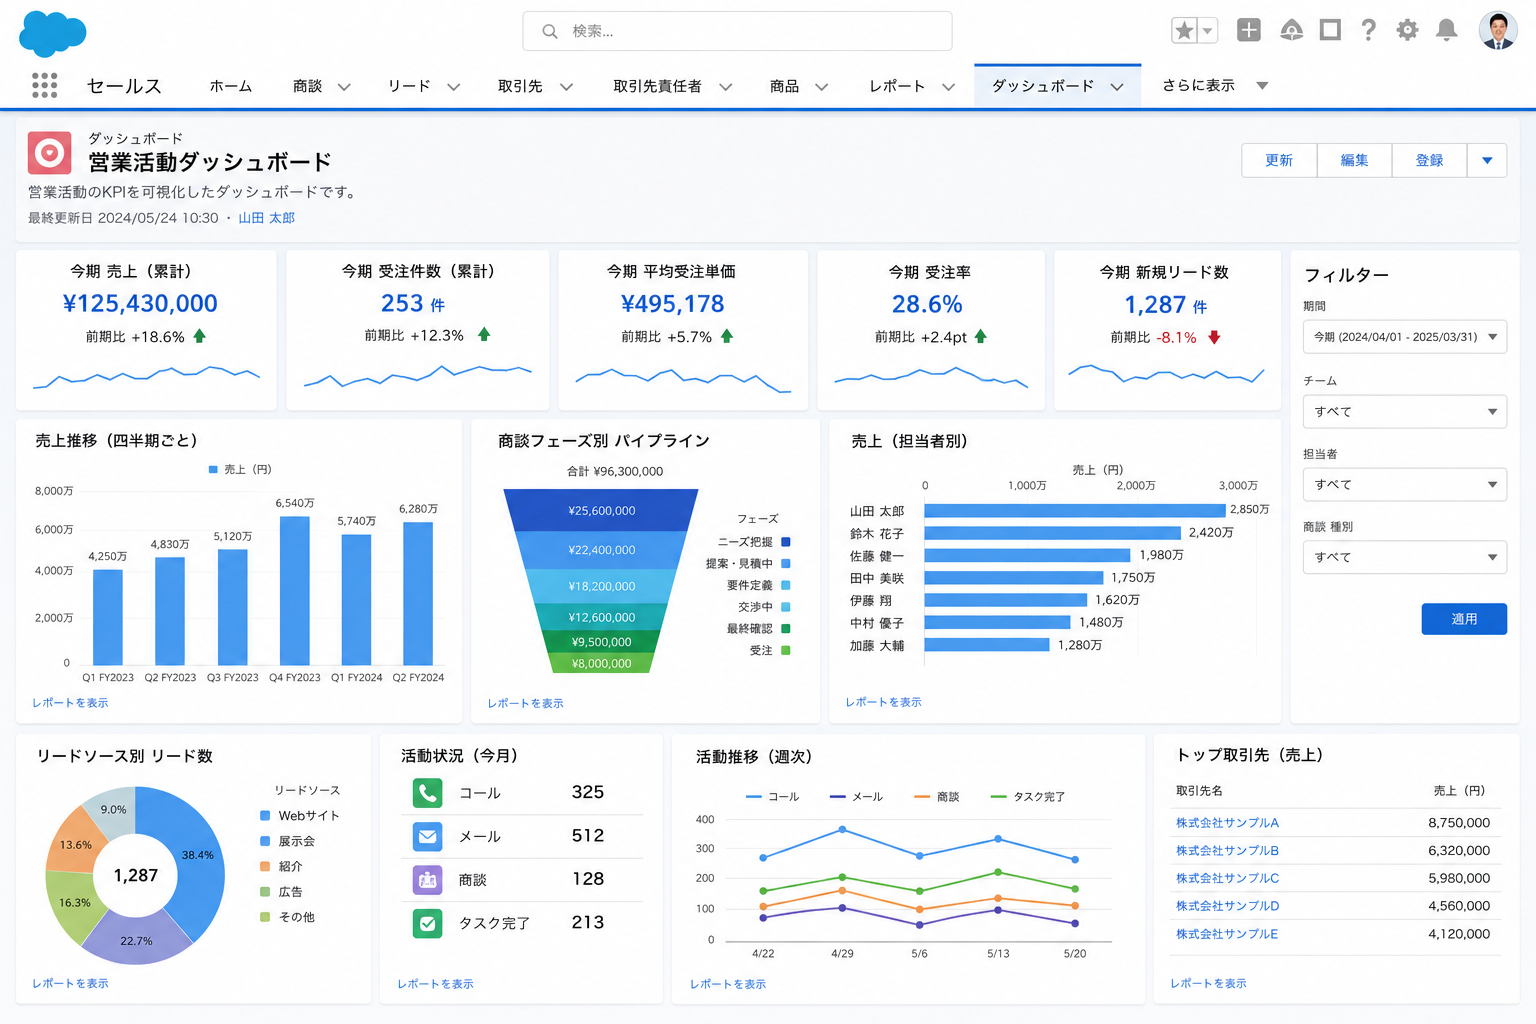The width and height of the screenshot is (1536, 1024).
Task: View report for トップ取引先
Action: pyautogui.click(x=1208, y=983)
